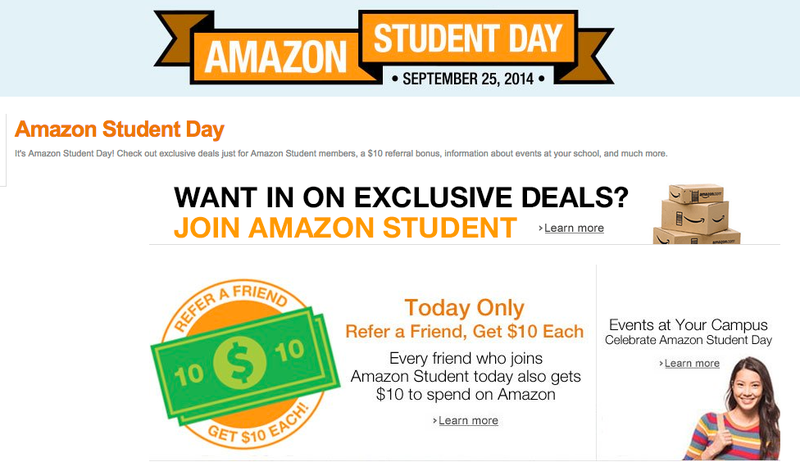Click the arrow before referral Learn more link
This screenshot has height=462, width=800.
[435, 421]
